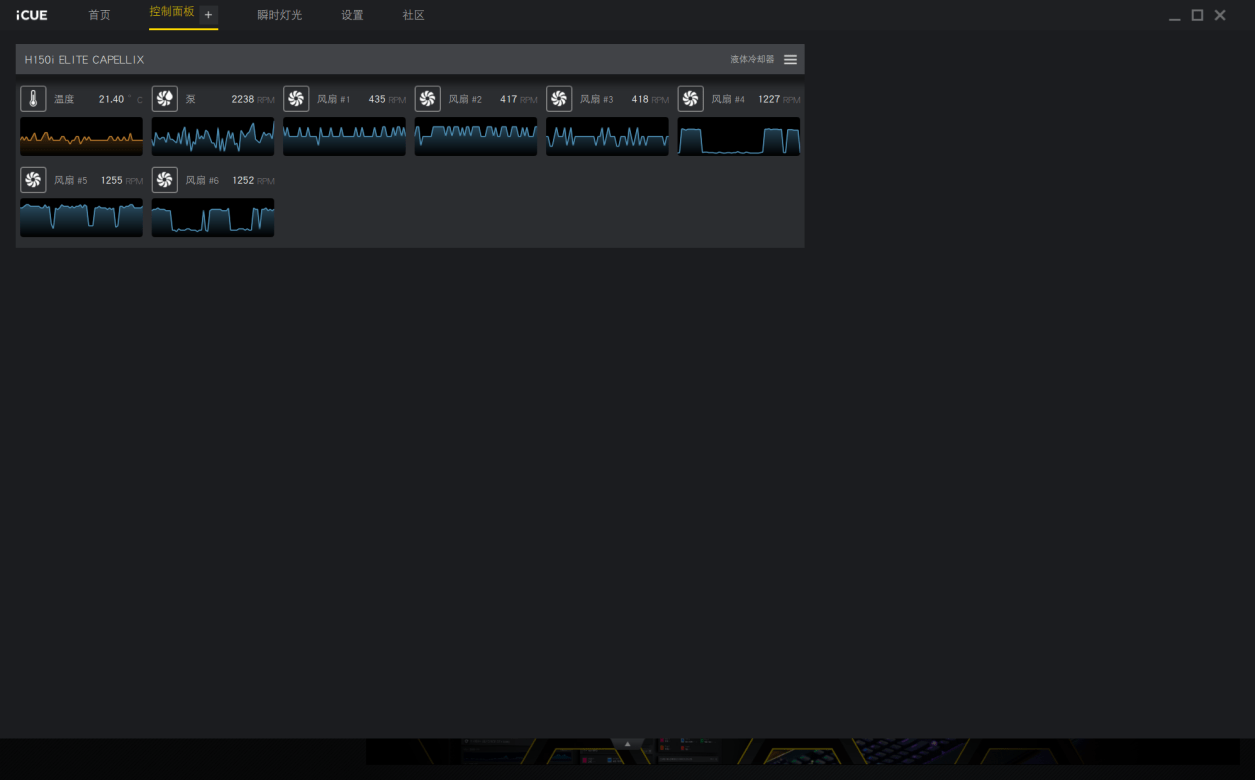Open the H150i panel hamburger menu
The image size is (1255, 780).
(790, 60)
